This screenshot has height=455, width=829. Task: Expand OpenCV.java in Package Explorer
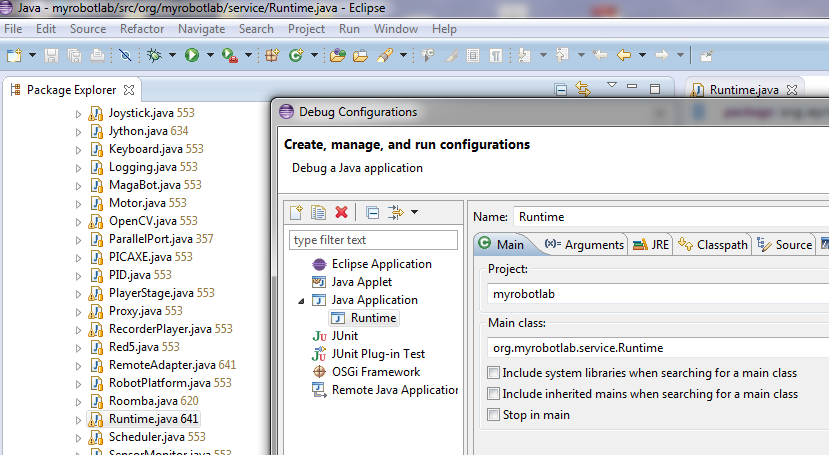coord(78,221)
